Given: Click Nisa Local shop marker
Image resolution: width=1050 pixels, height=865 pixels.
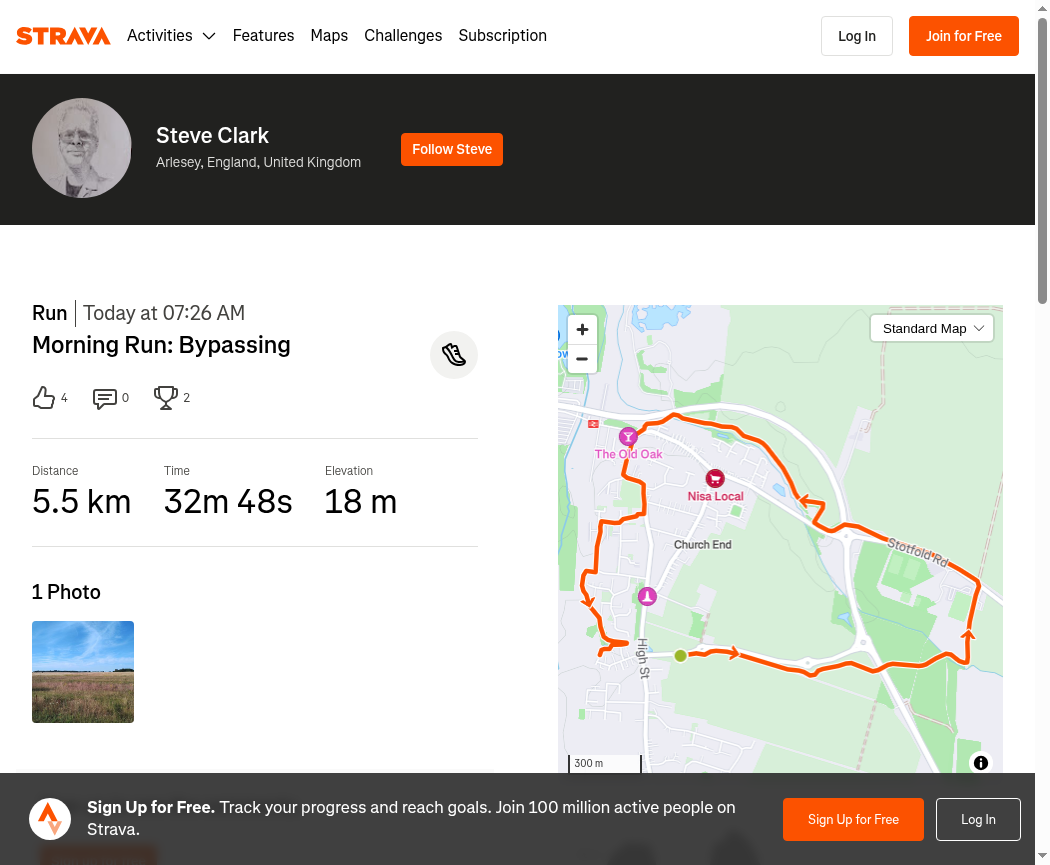Looking at the screenshot, I should (715, 479).
